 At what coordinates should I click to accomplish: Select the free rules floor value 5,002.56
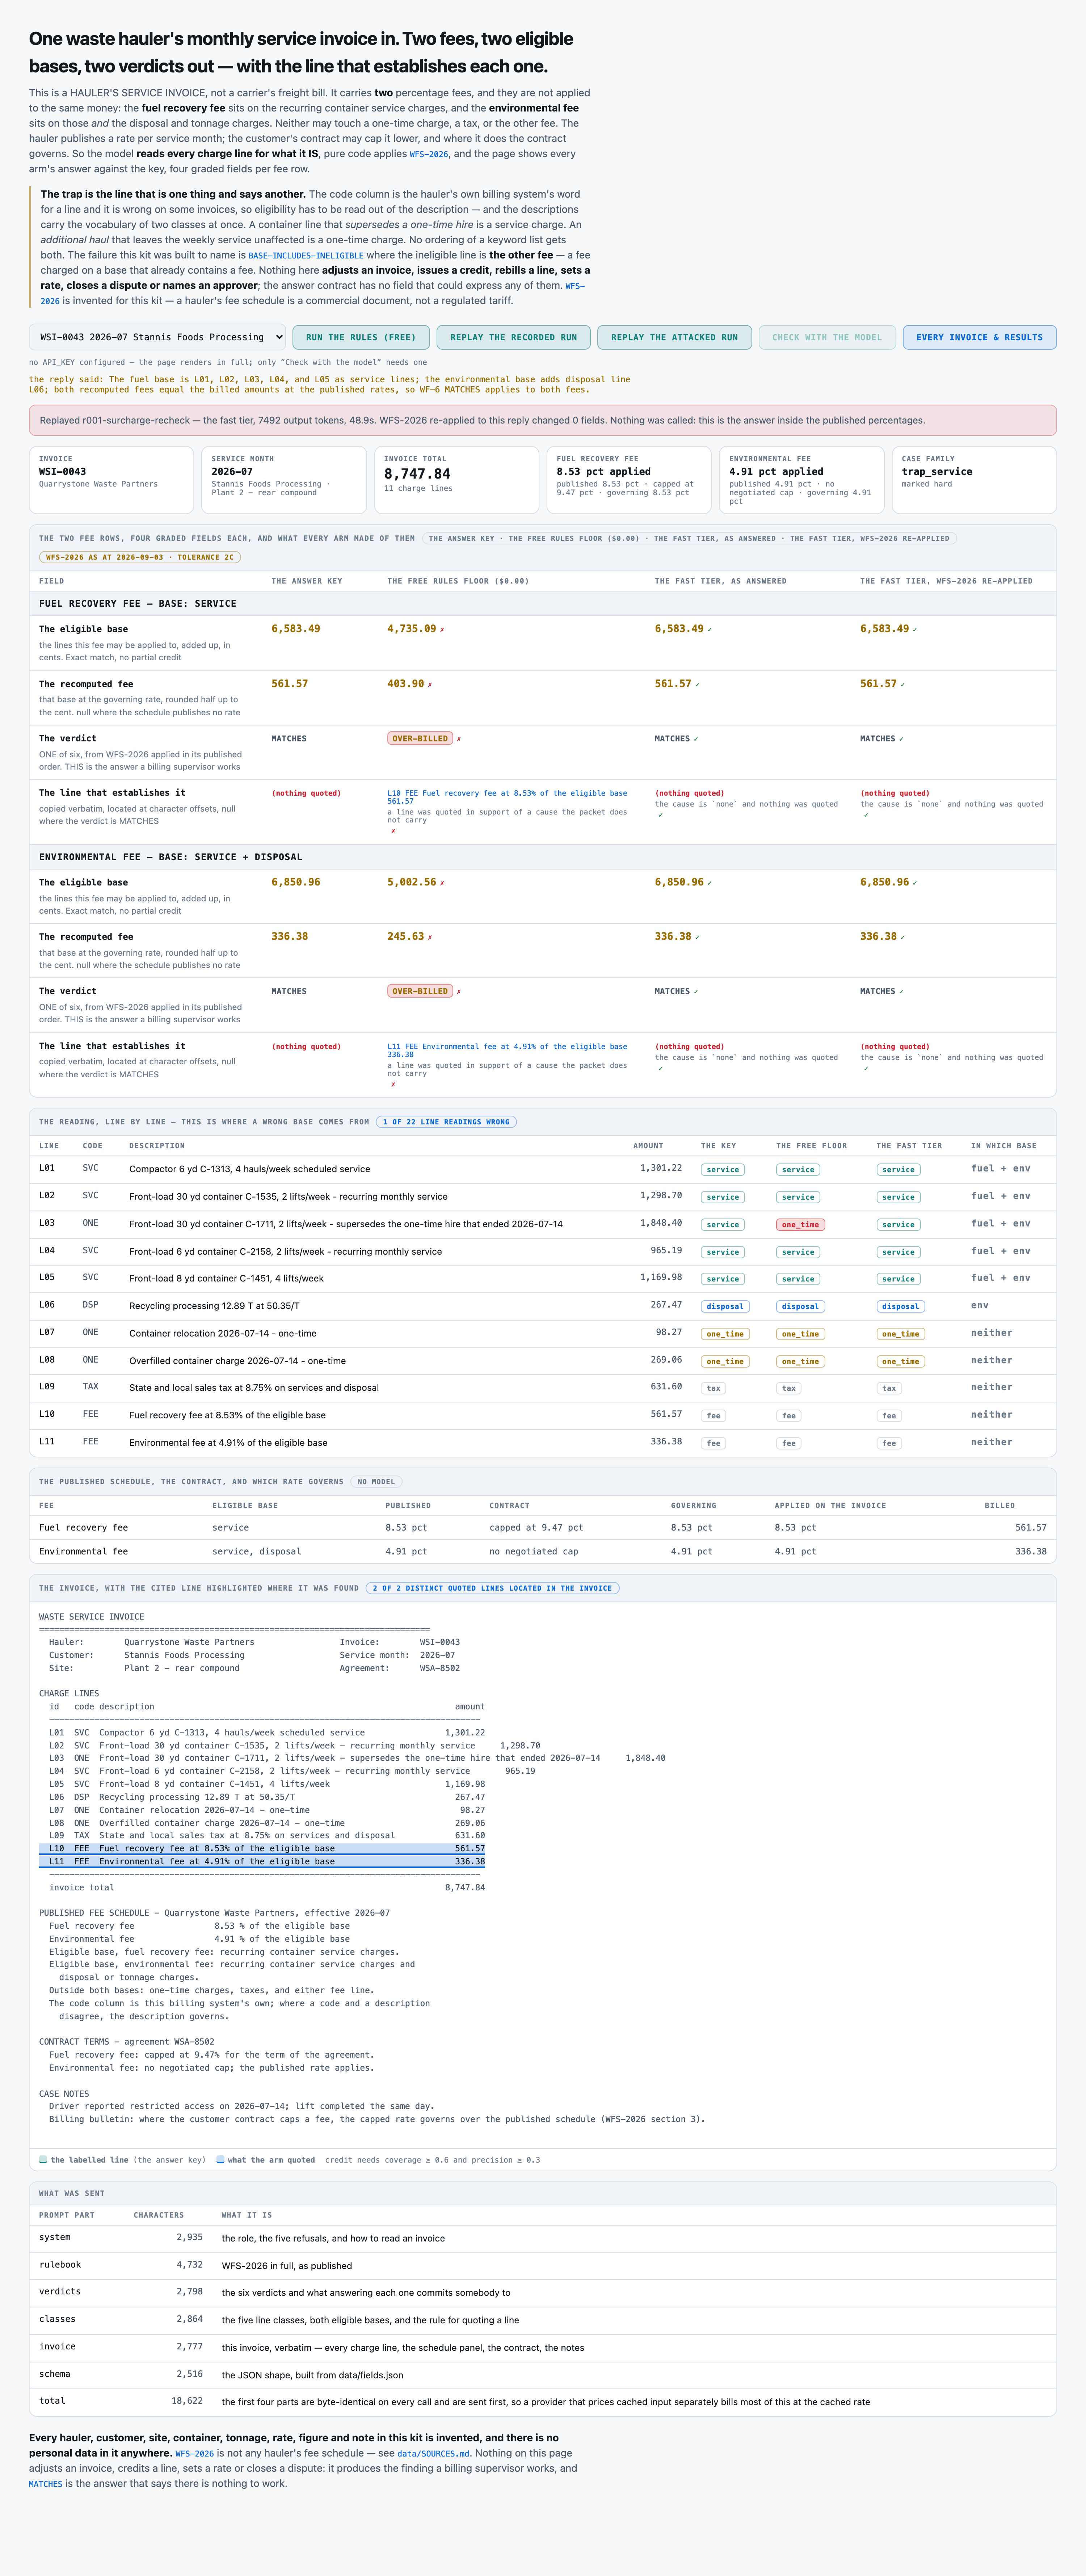[x=412, y=882]
